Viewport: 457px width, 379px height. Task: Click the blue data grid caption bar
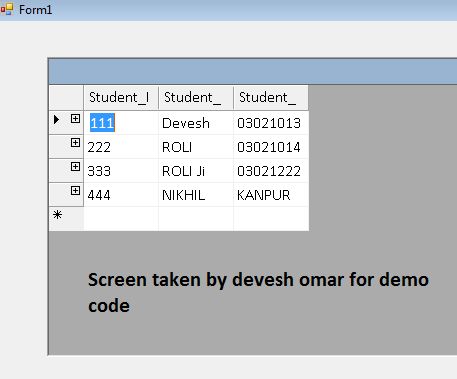(x=253, y=71)
